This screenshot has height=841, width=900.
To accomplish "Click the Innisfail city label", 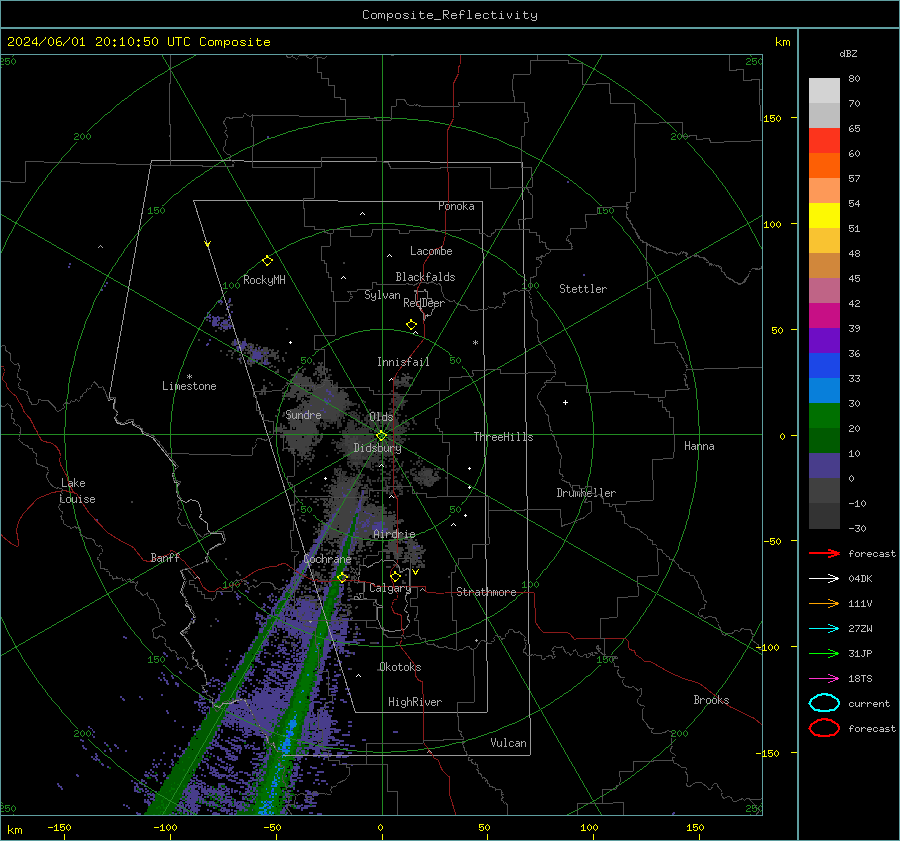I will click(403, 362).
